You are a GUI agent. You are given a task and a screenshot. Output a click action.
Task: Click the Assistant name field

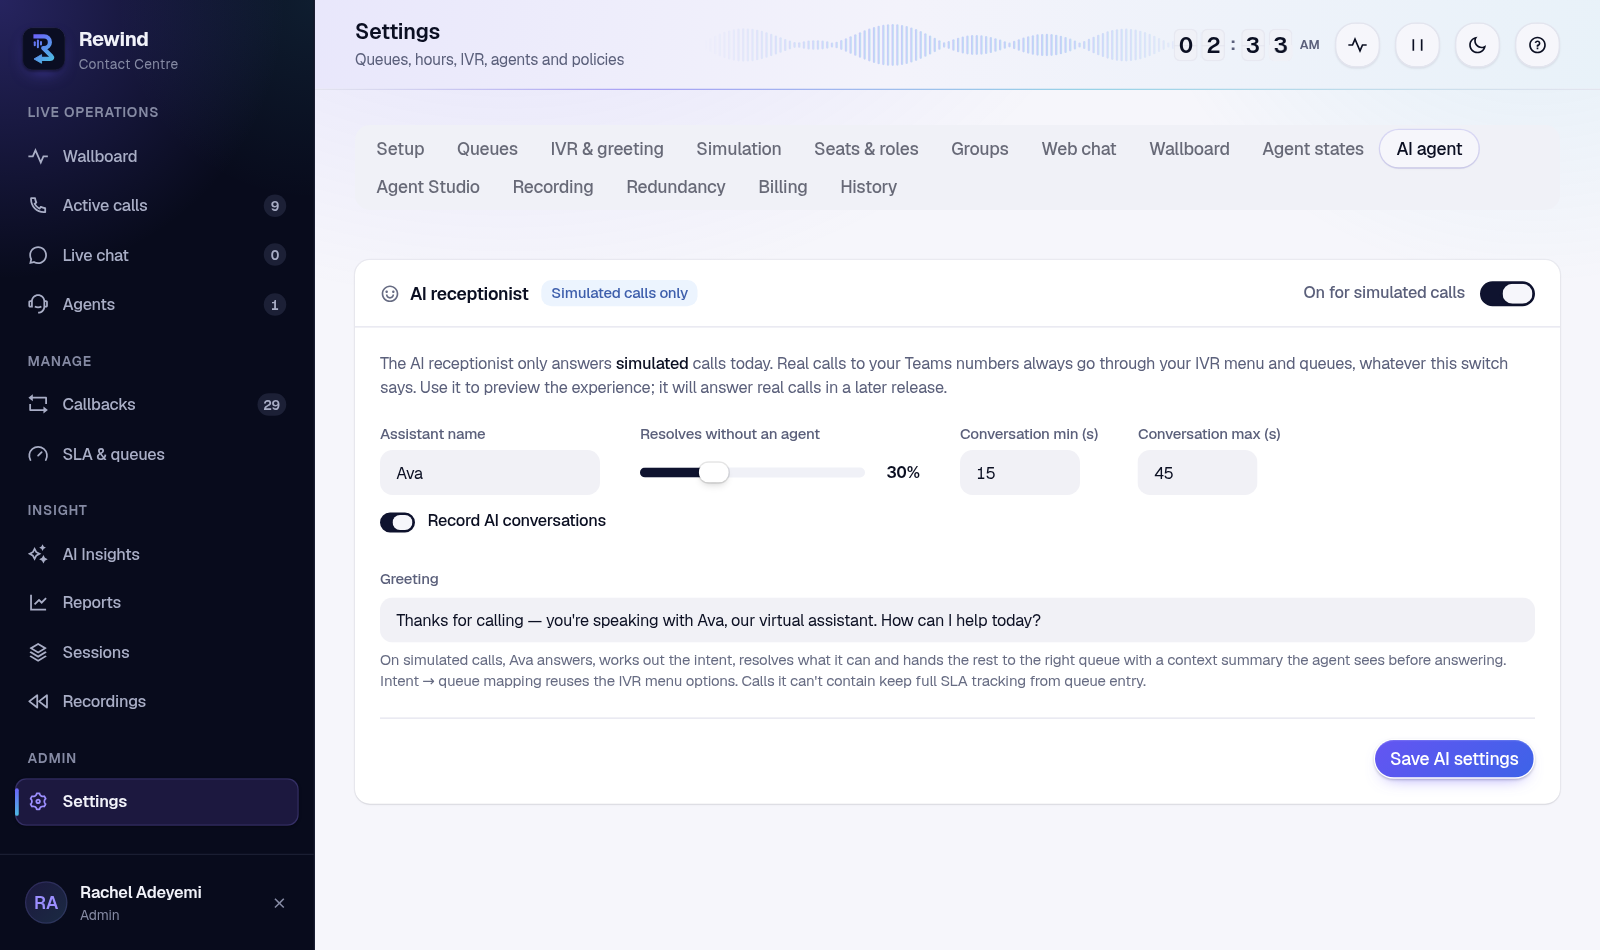490,473
